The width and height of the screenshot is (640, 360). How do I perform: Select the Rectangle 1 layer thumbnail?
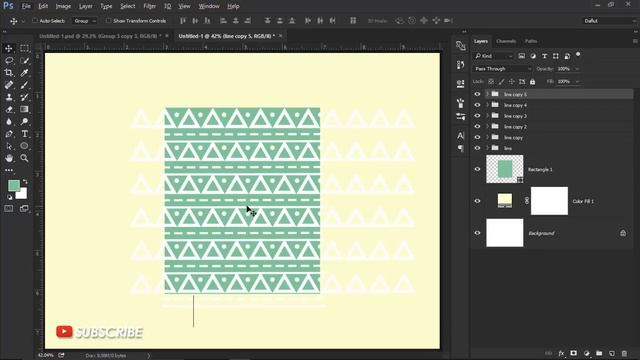point(504,169)
